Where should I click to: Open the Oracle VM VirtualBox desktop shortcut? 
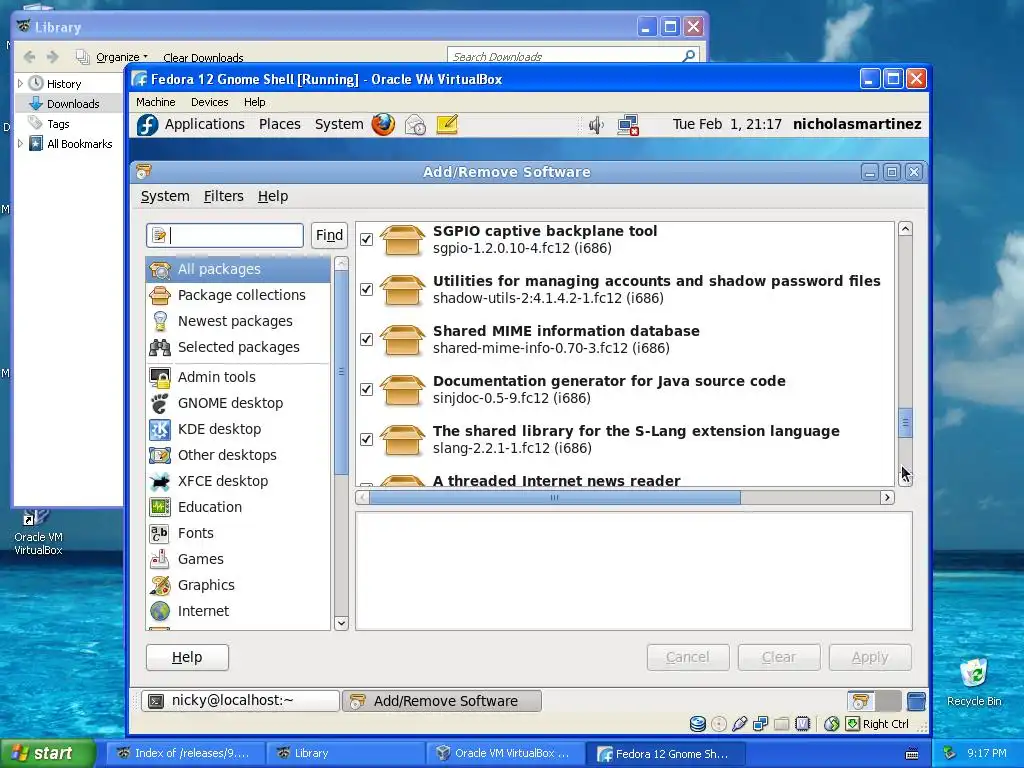pos(38,533)
